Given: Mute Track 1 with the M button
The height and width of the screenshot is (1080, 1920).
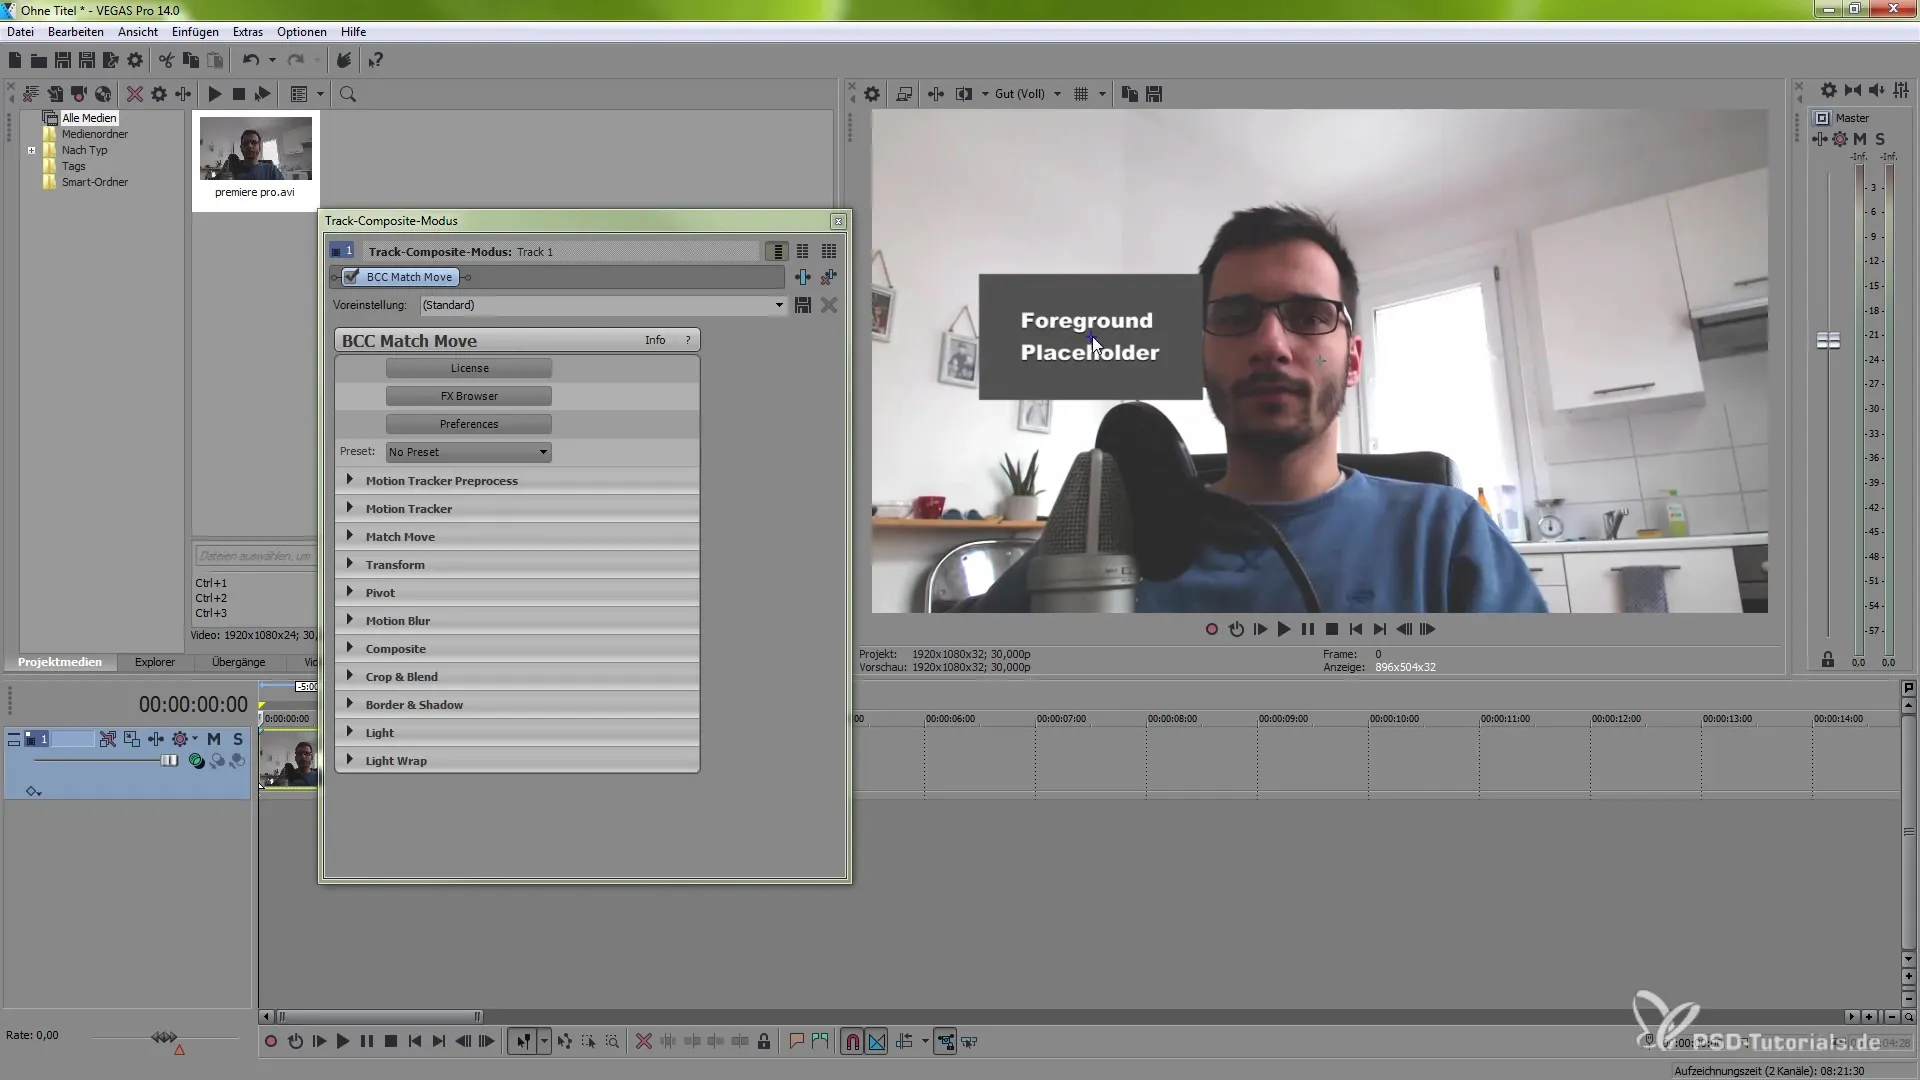Looking at the screenshot, I should (x=214, y=739).
